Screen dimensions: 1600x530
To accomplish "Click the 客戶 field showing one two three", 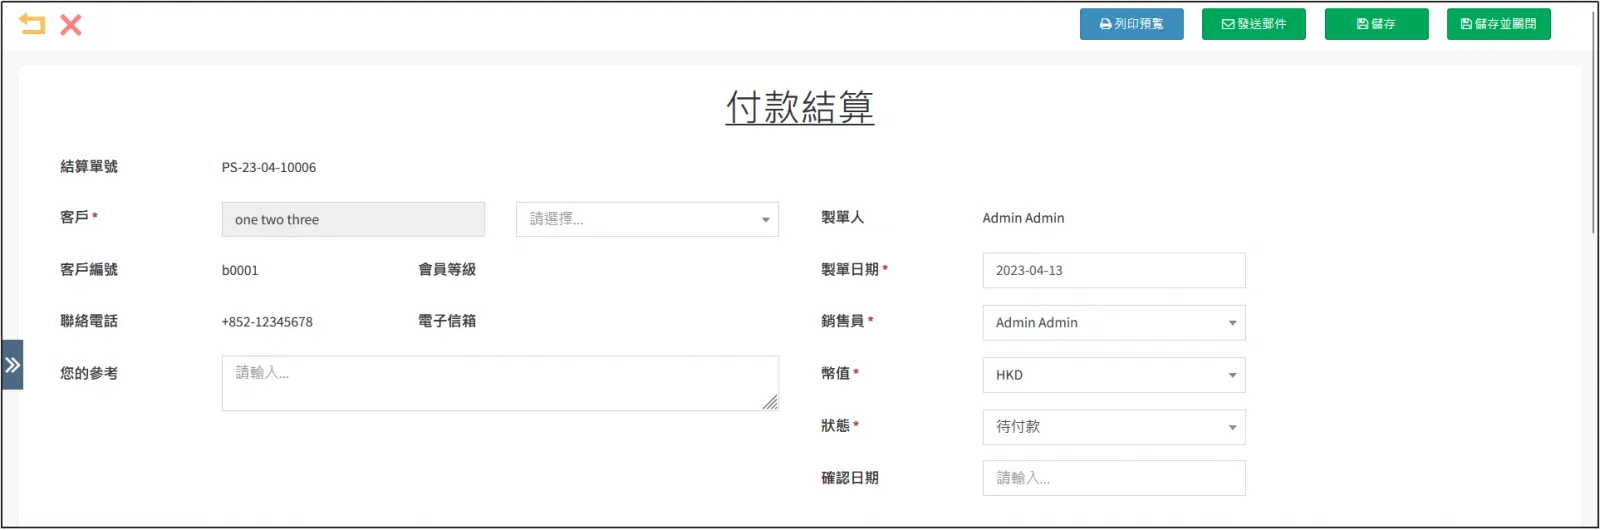I will click(353, 220).
